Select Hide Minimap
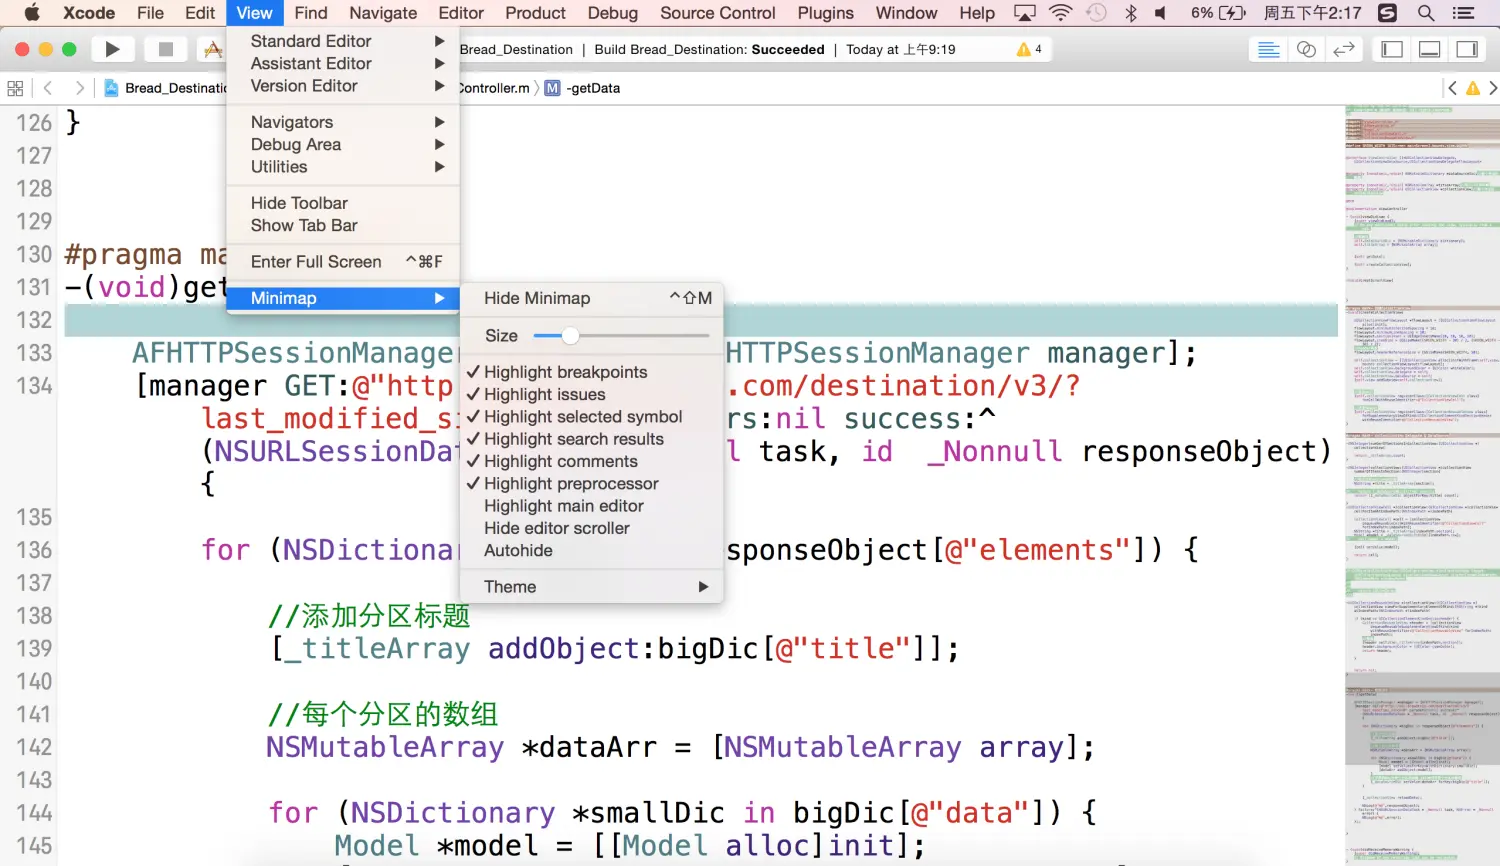Viewport: 1500px width, 866px height. click(591, 298)
